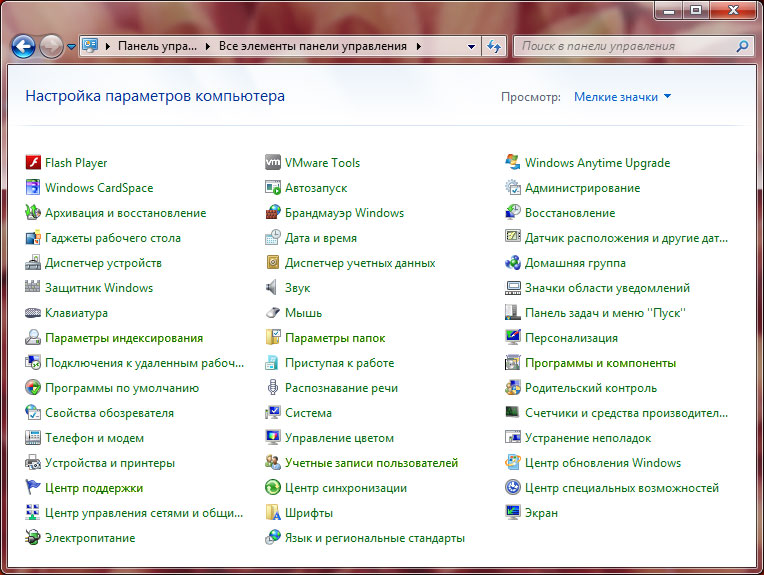Open Центр синхронизации link

tap(346, 488)
